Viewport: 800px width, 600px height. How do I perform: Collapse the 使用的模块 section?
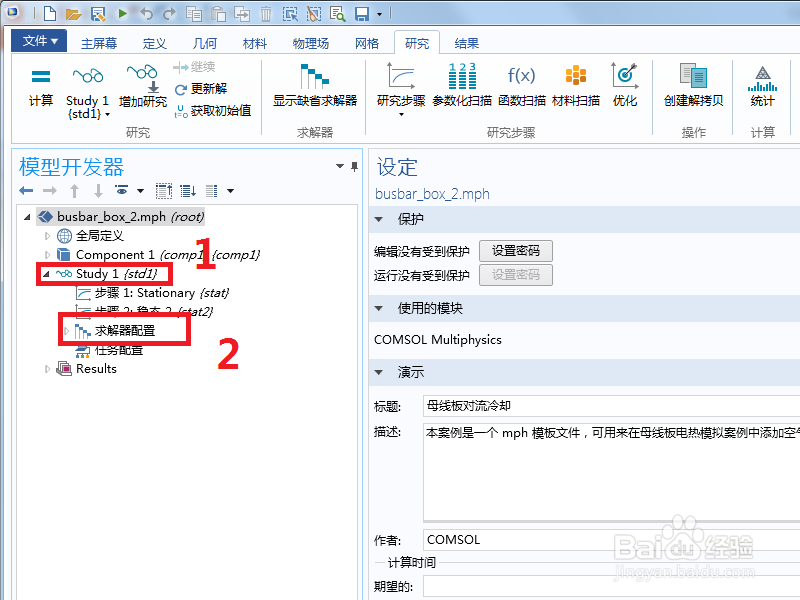(x=379, y=308)
